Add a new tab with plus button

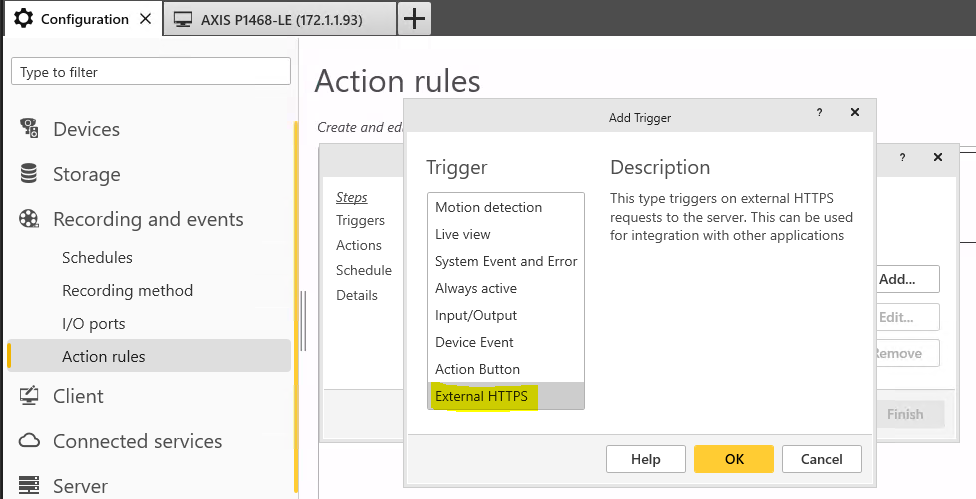[x=414, y=19]
